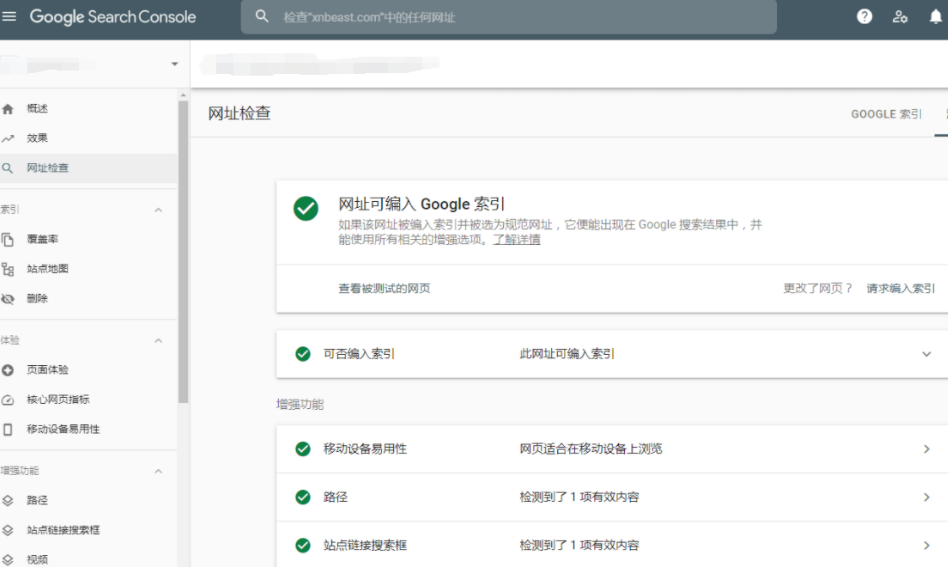Collapse the 体验 sidebar section
This screenshot has height=567, width=948.
coord(158,341)
